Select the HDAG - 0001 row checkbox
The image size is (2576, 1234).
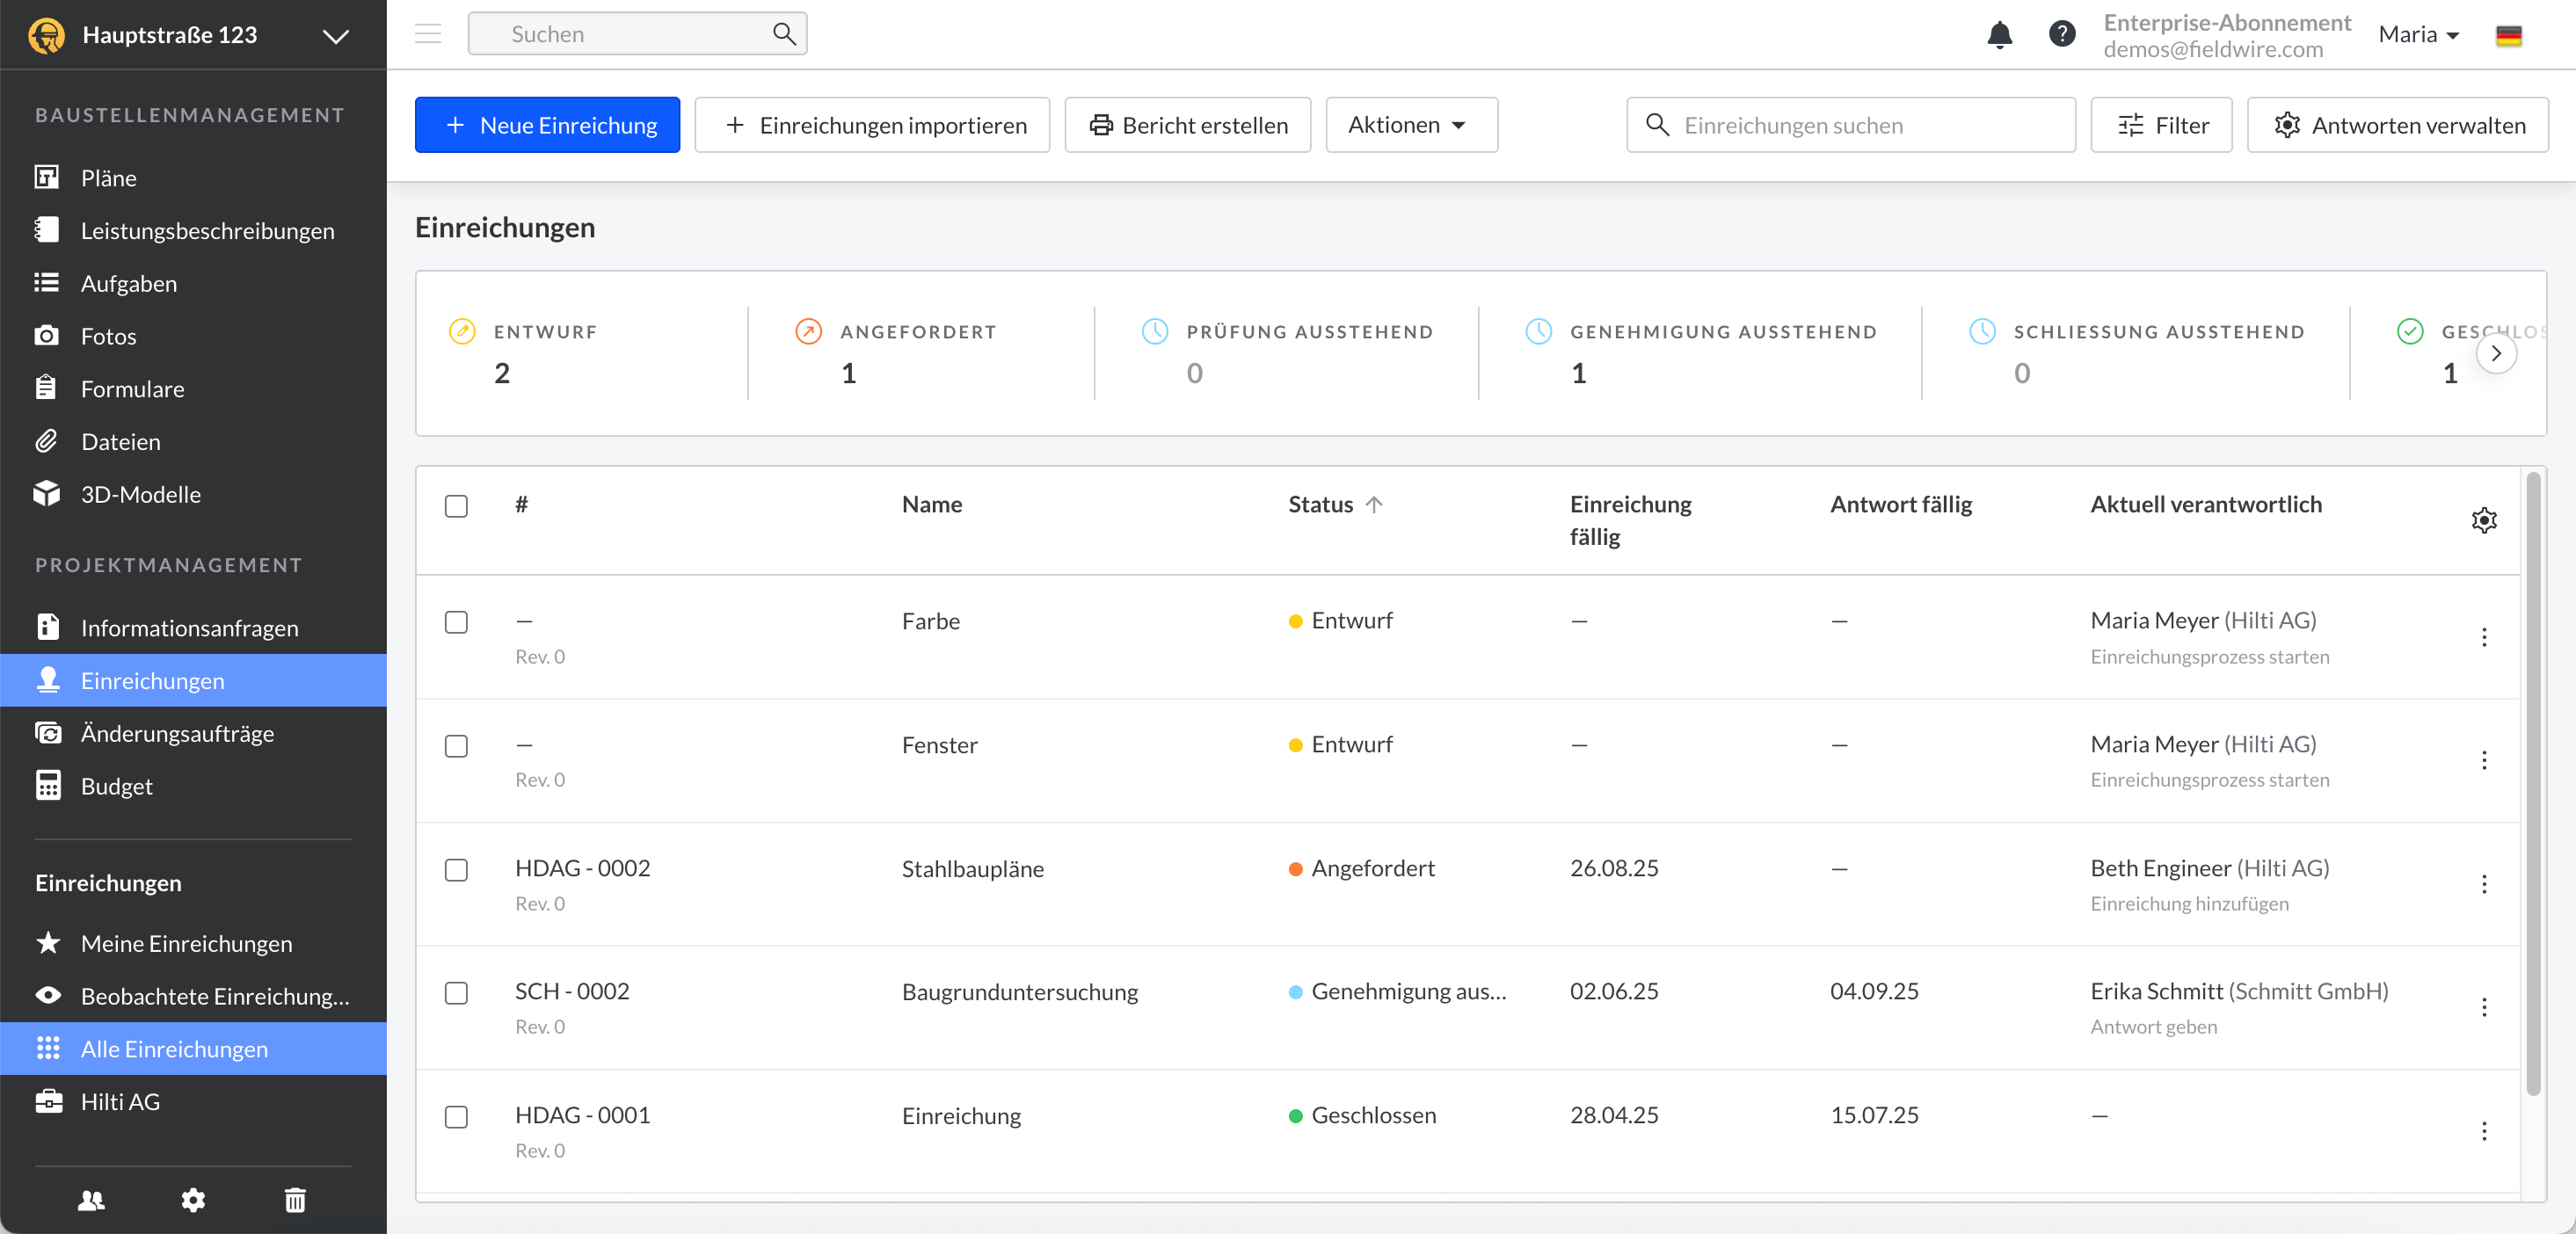coord(456,1116)
